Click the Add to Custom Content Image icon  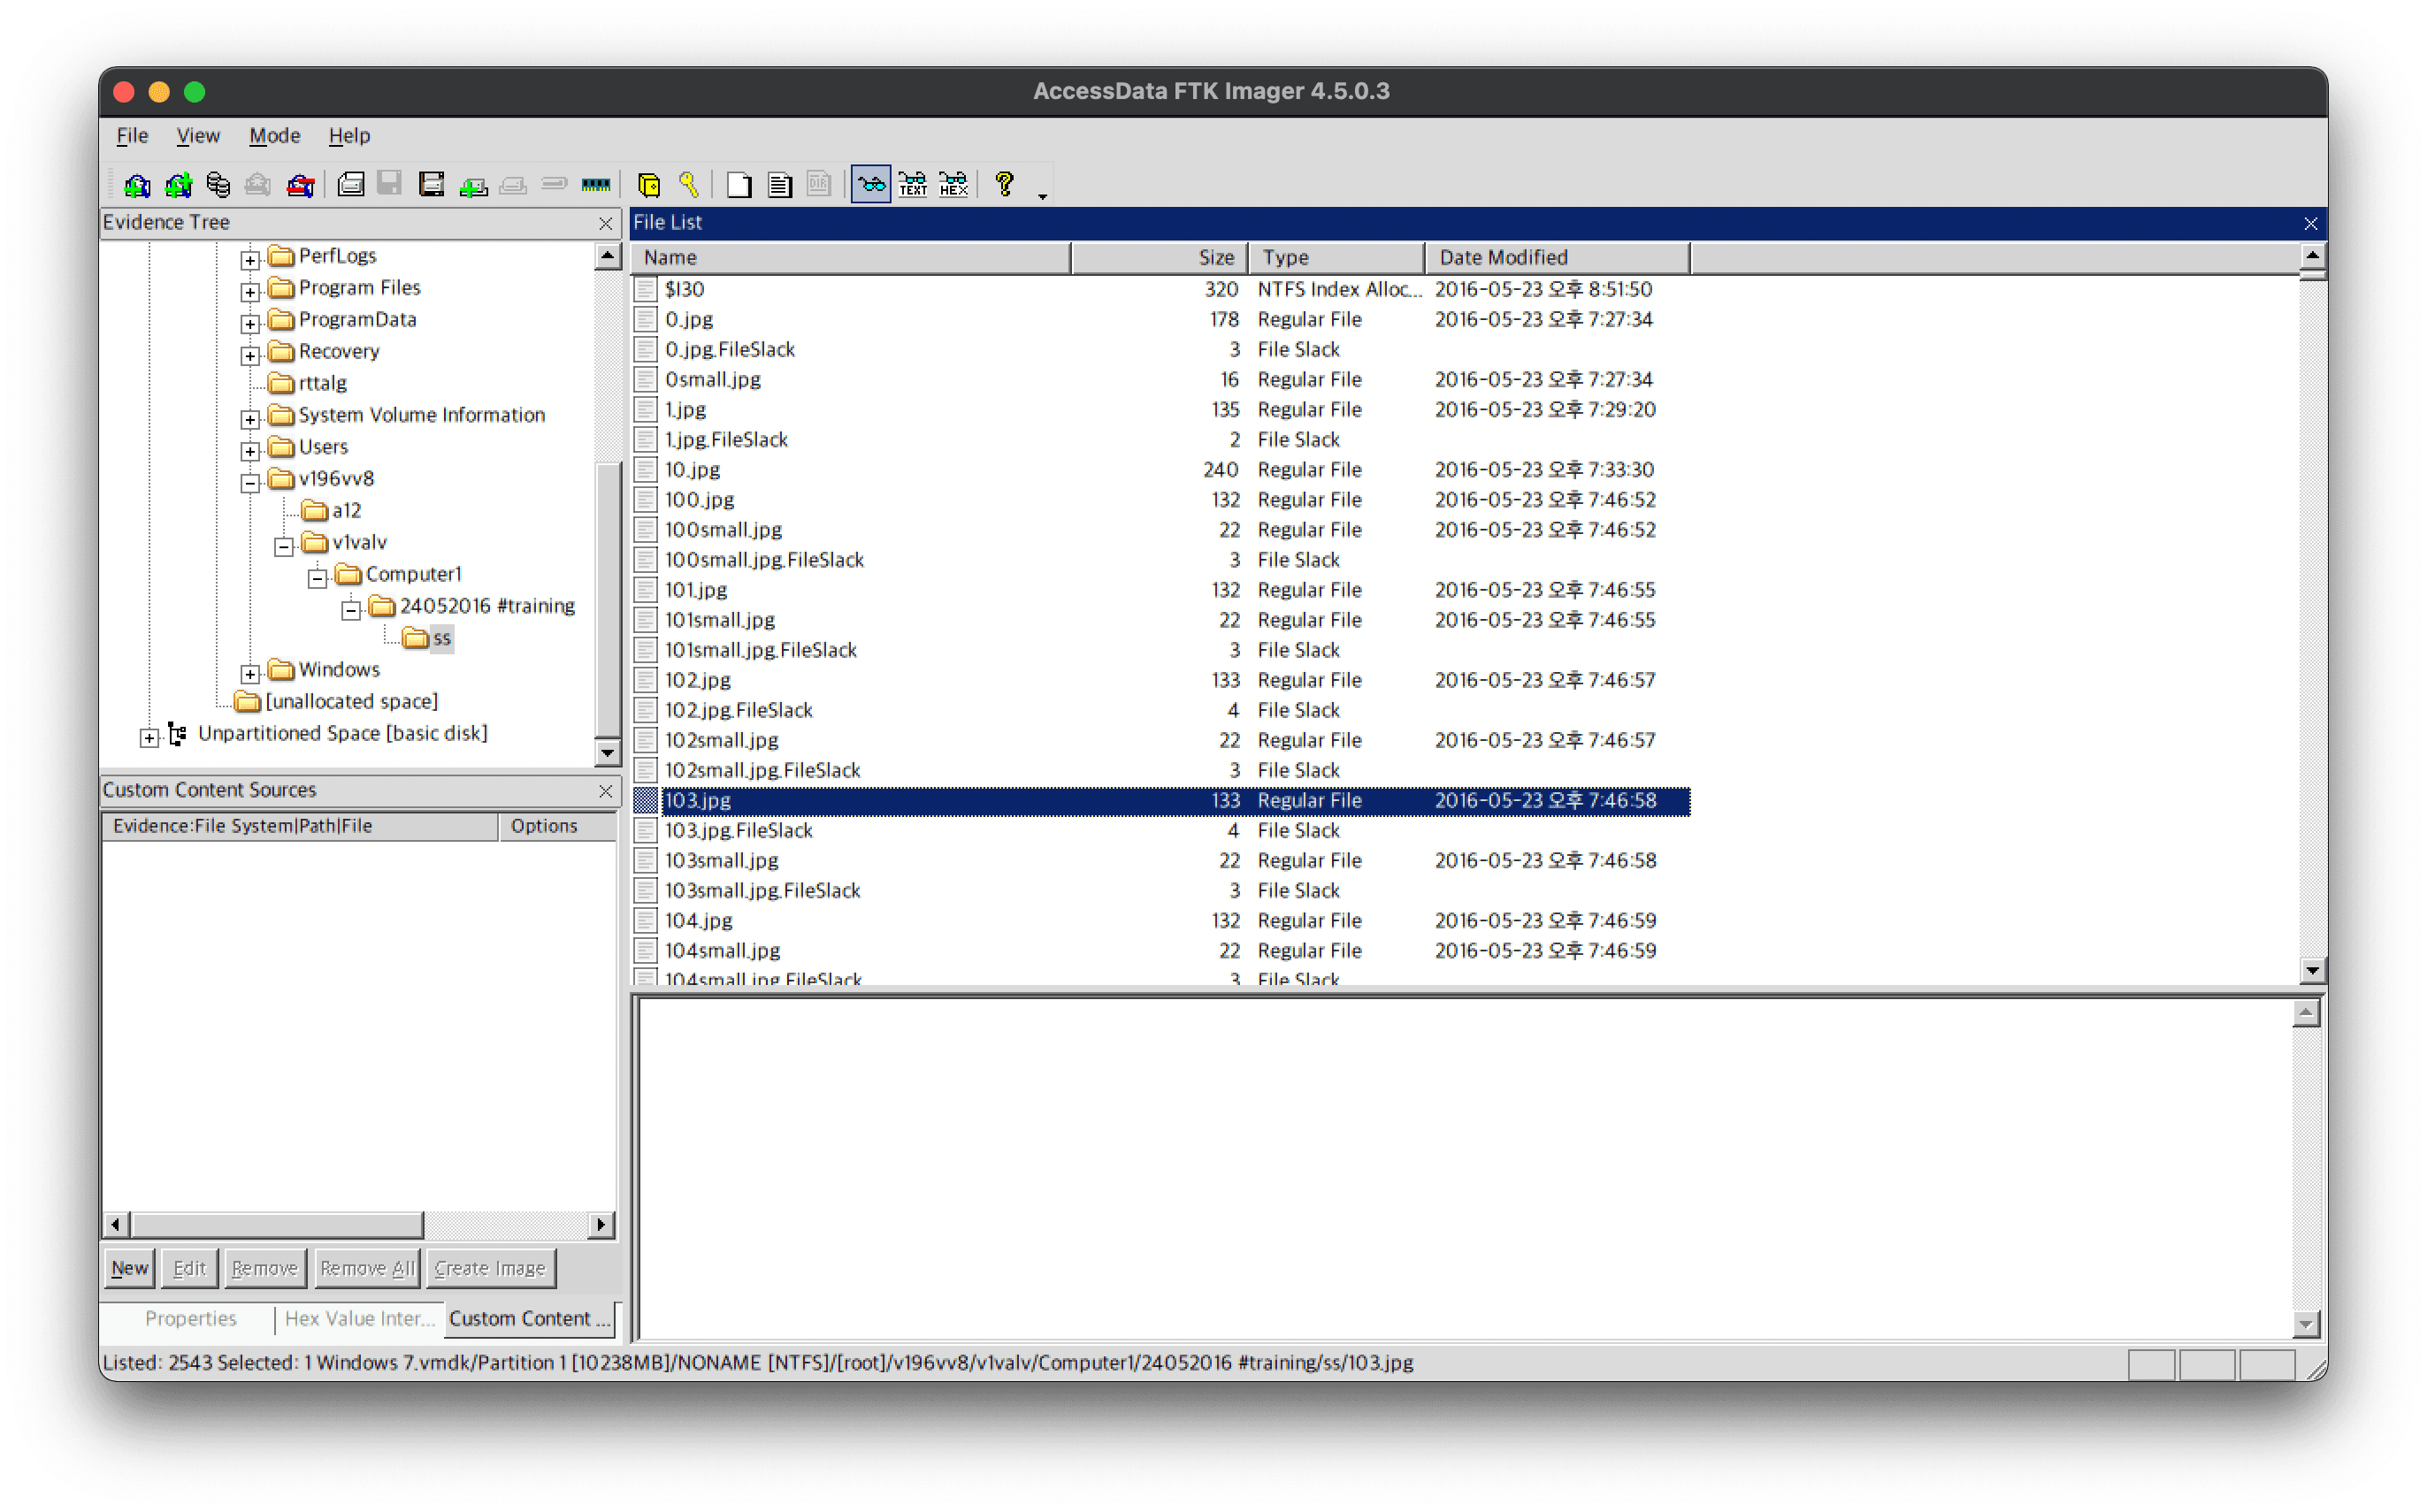(473, 185)
